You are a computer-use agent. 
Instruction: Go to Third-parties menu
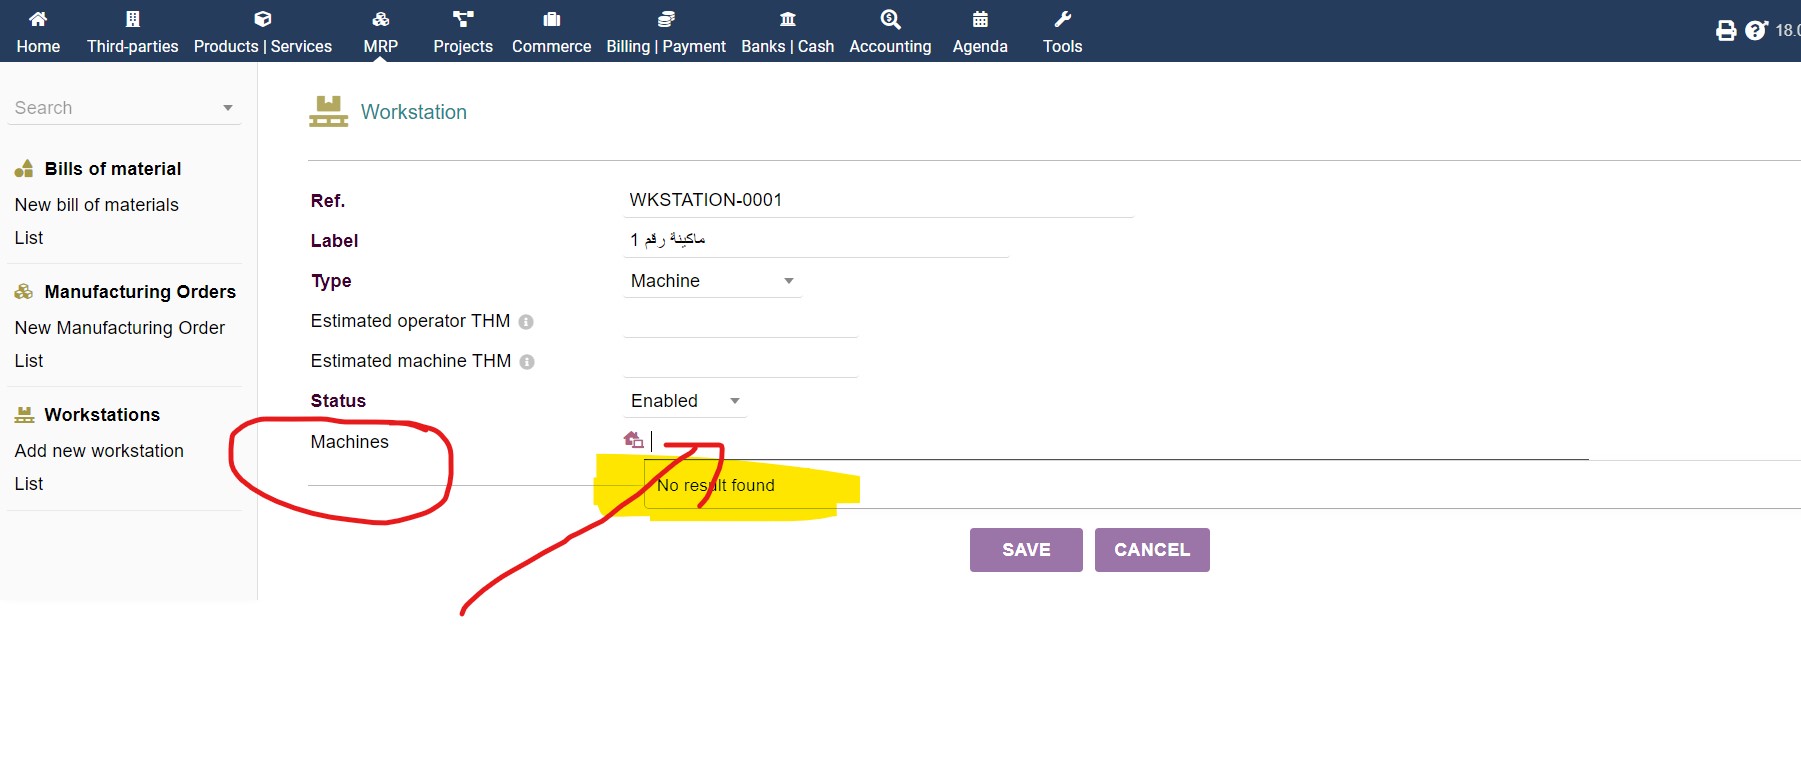click(x=132, y=46)
